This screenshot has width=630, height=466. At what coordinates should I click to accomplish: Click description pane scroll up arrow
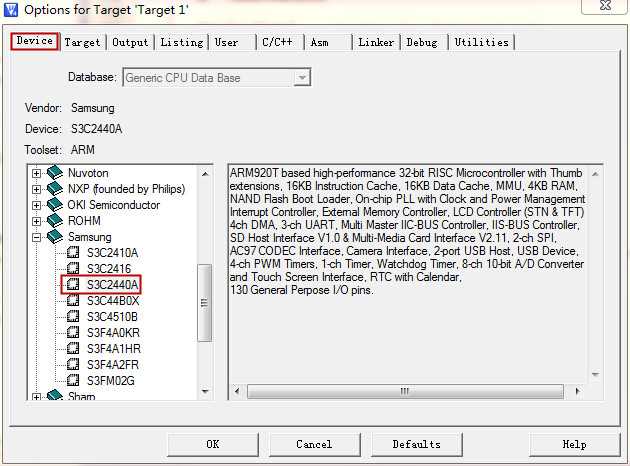595,174
